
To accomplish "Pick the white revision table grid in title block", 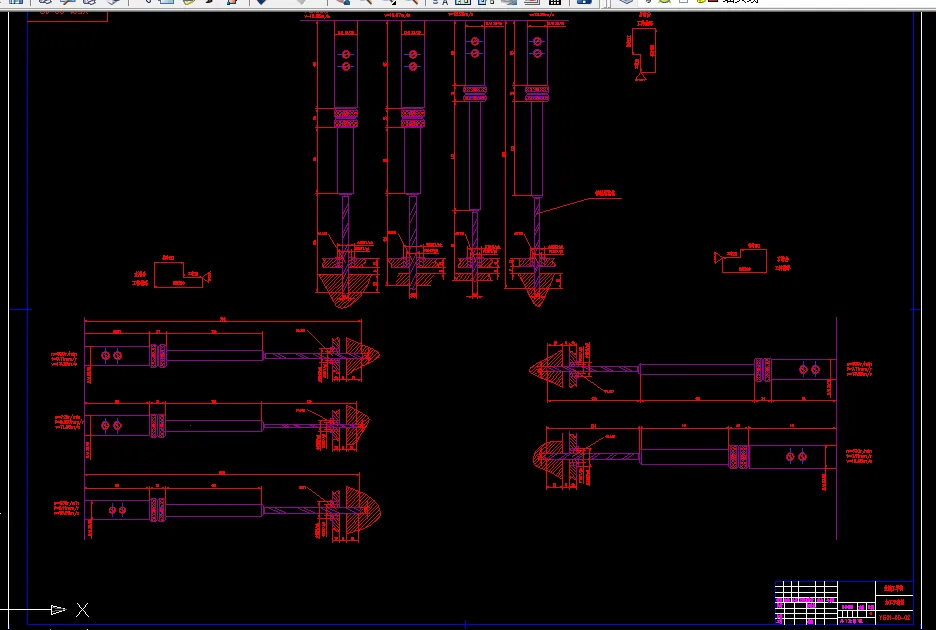I will coord(806,603).
